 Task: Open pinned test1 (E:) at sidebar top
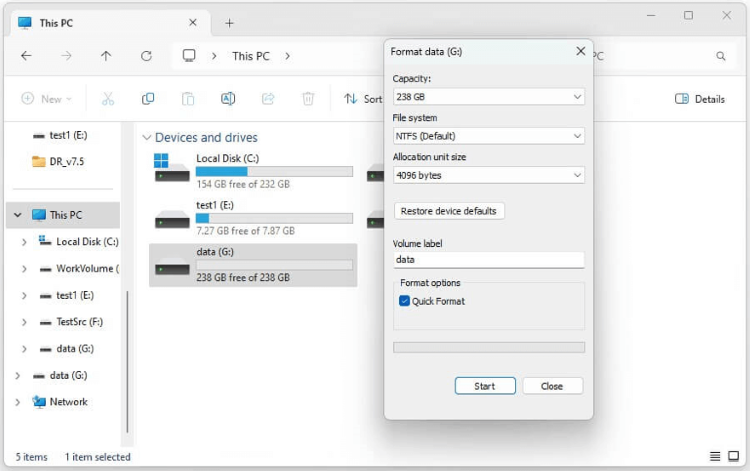coord(60,135)
